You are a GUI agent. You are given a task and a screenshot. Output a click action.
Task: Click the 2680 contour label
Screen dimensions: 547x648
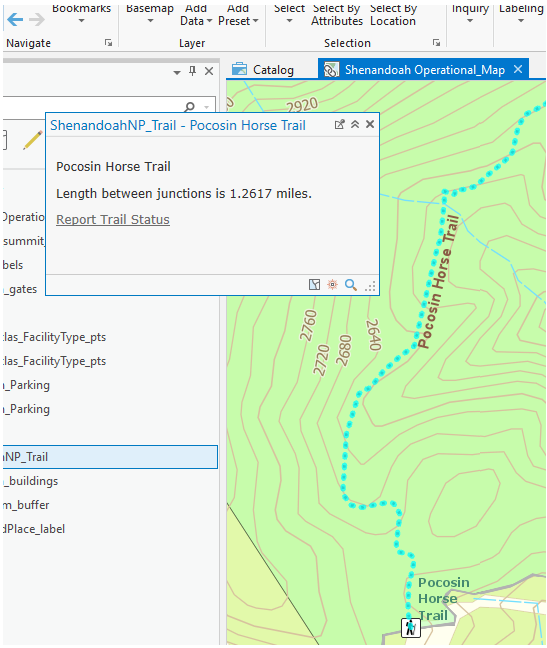pos(343,350)
